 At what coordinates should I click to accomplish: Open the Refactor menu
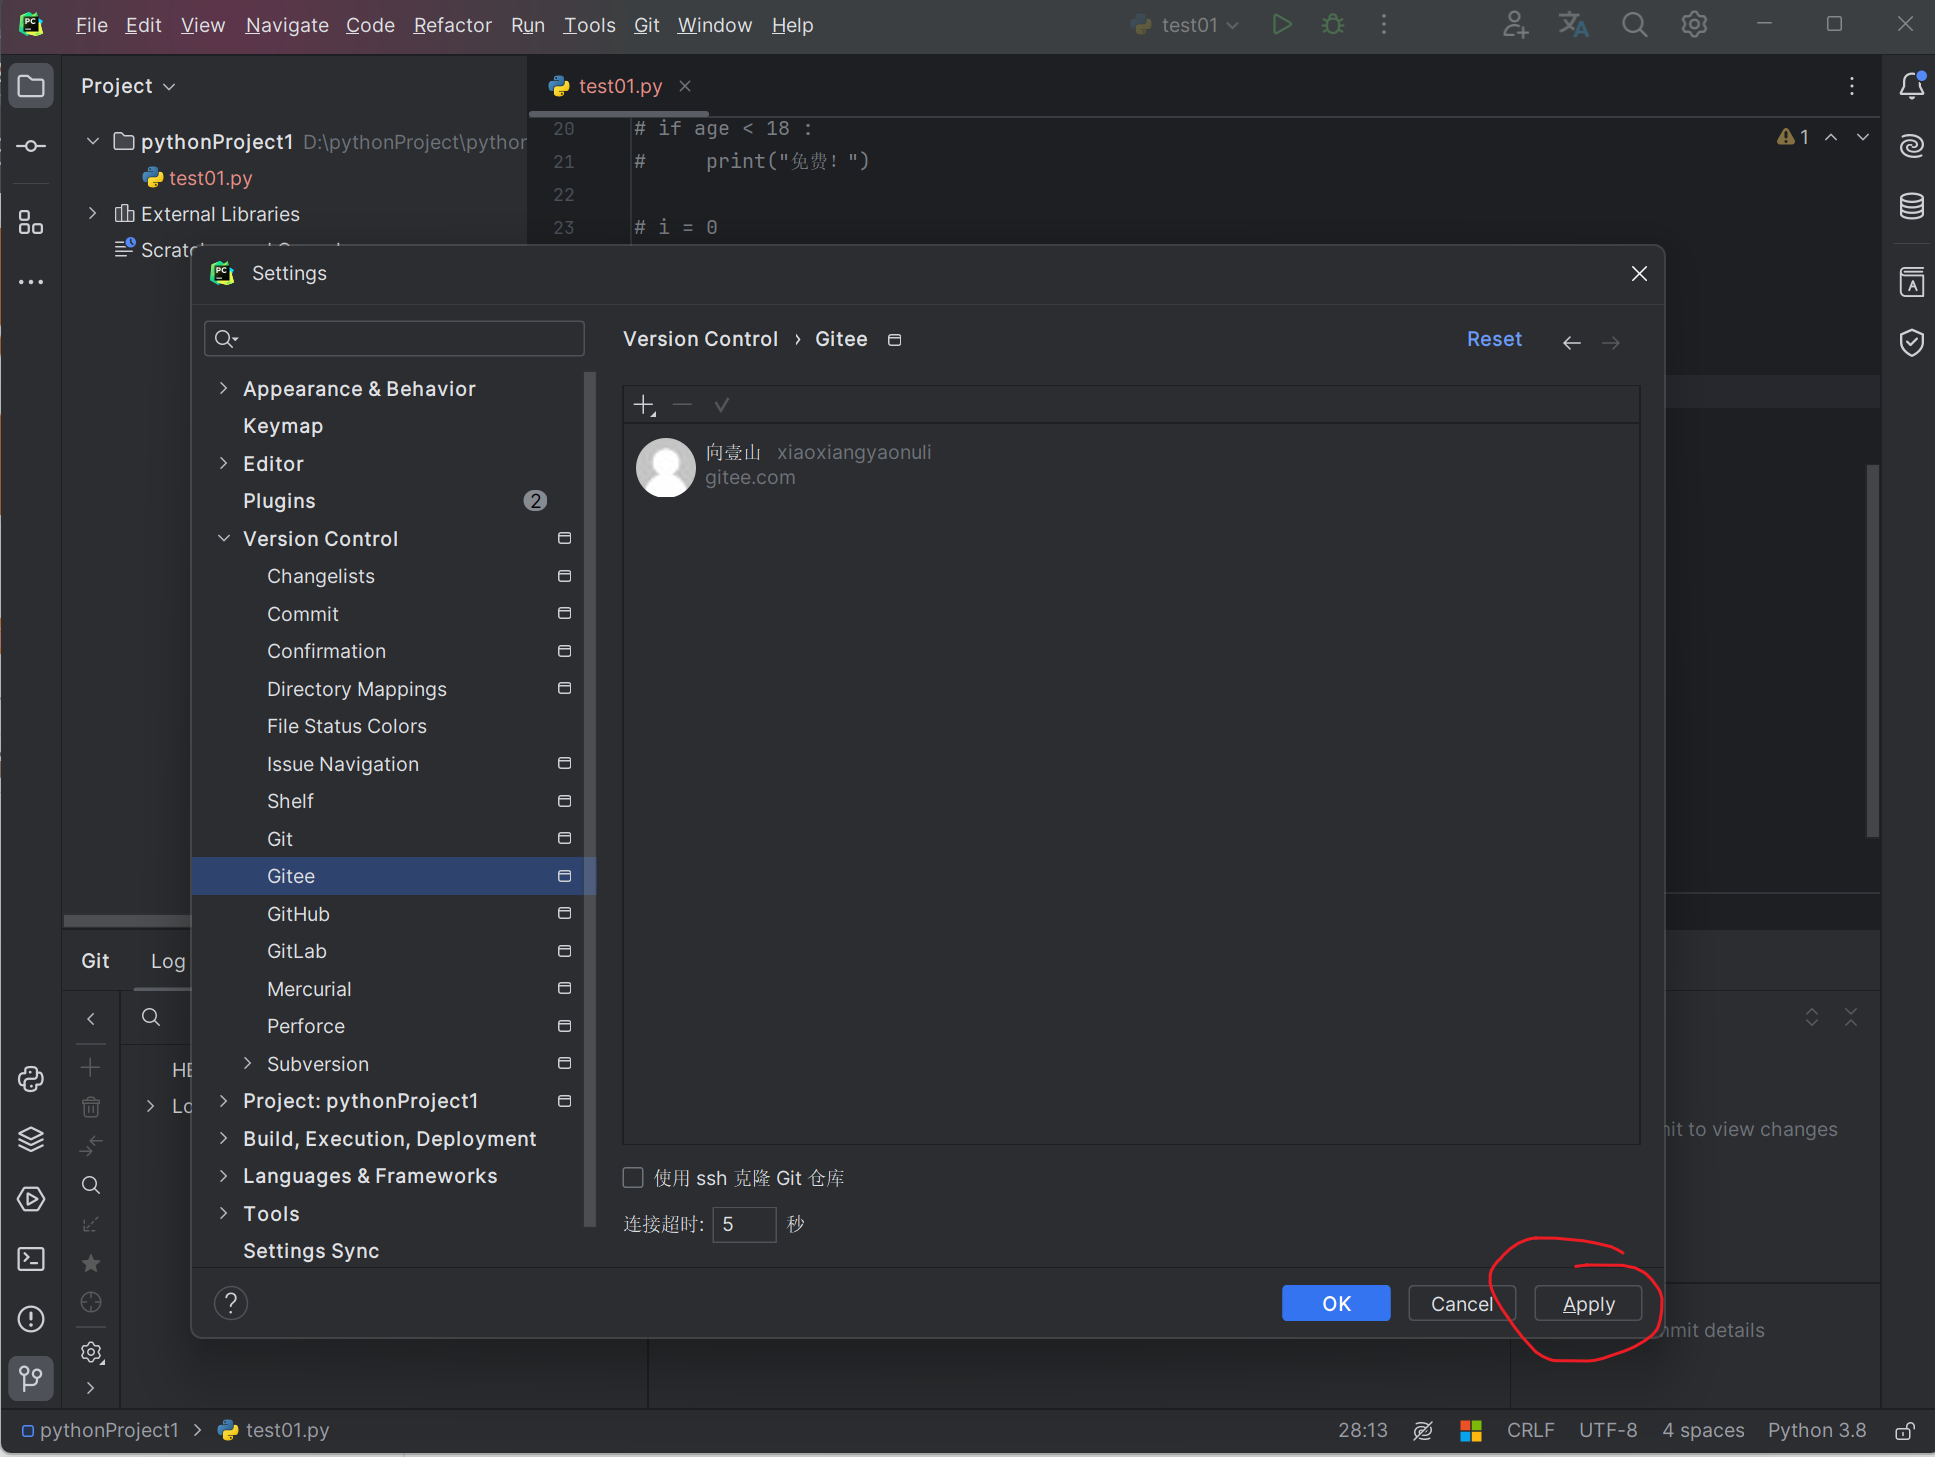click(x=452, y=25)
